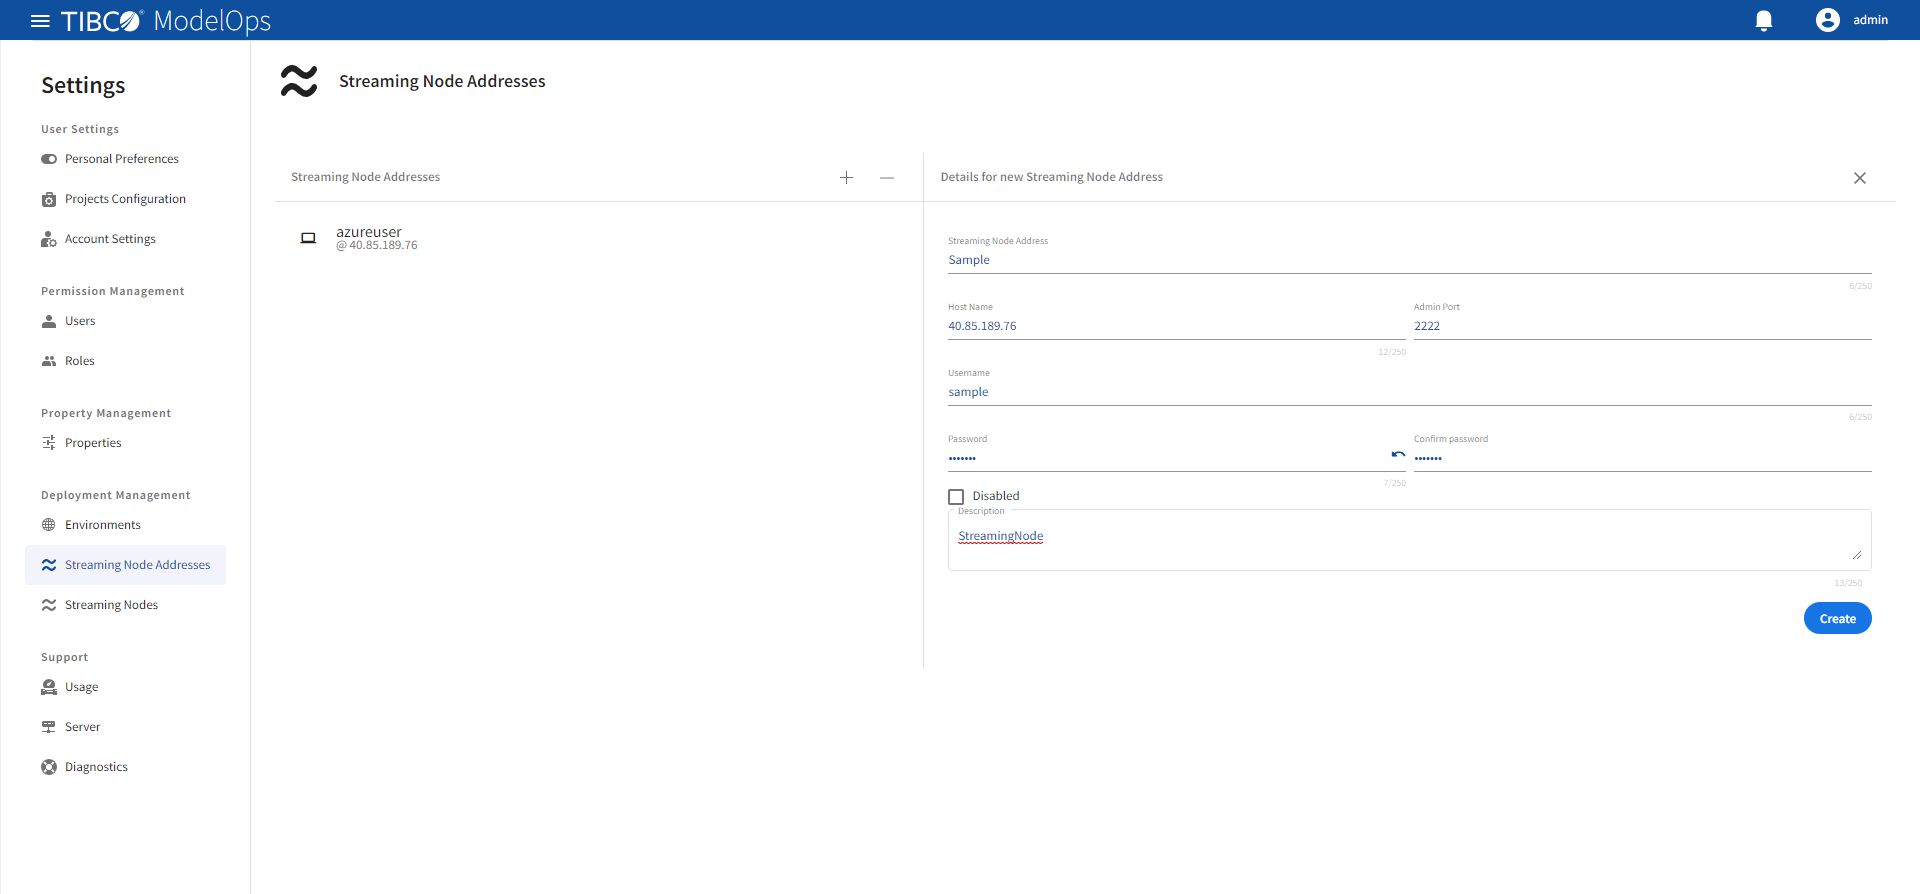This screenshot has width=1920, height=894.
Task: Open the admin user avatar icon
Action: coord(1828,20)
